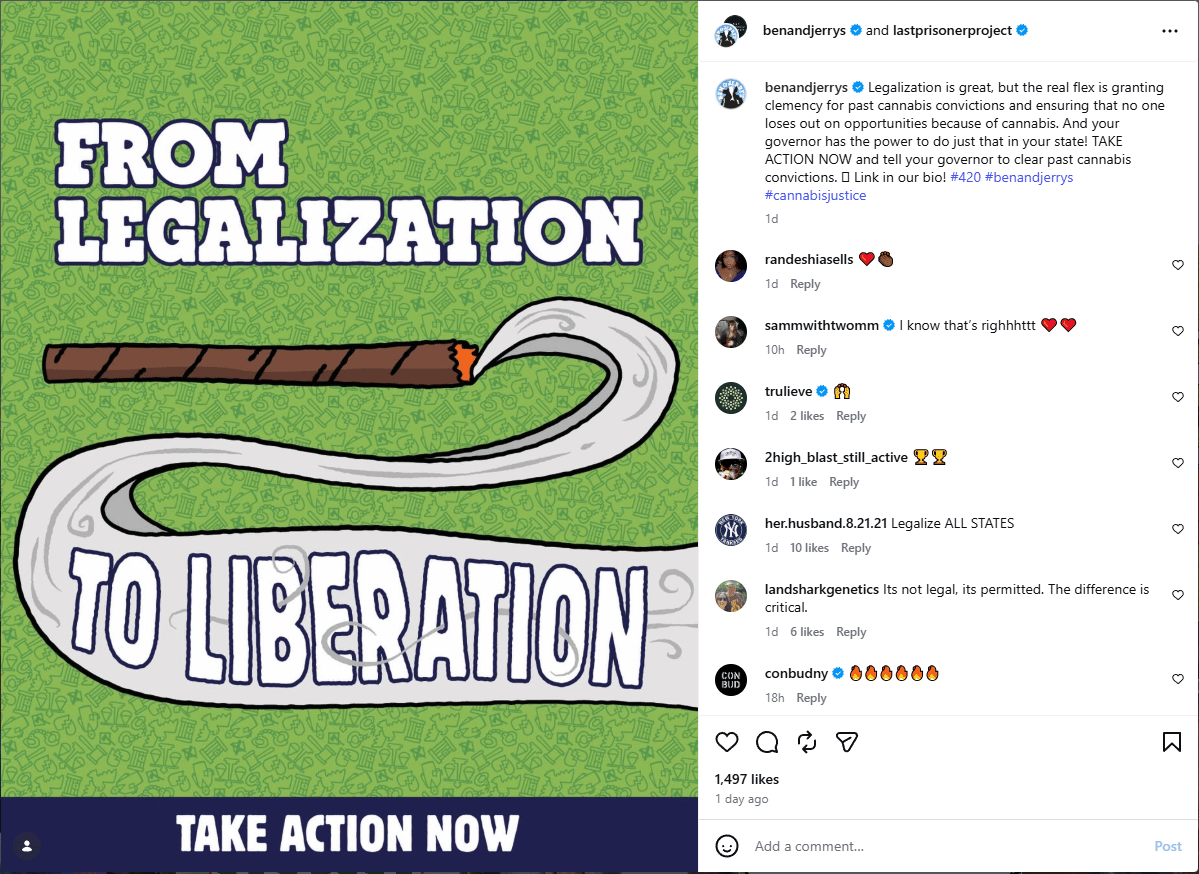This screenshot has width=1199, height=874.
Task: Open the #cannabisjustice hashtag
Action: click(815, 195)
